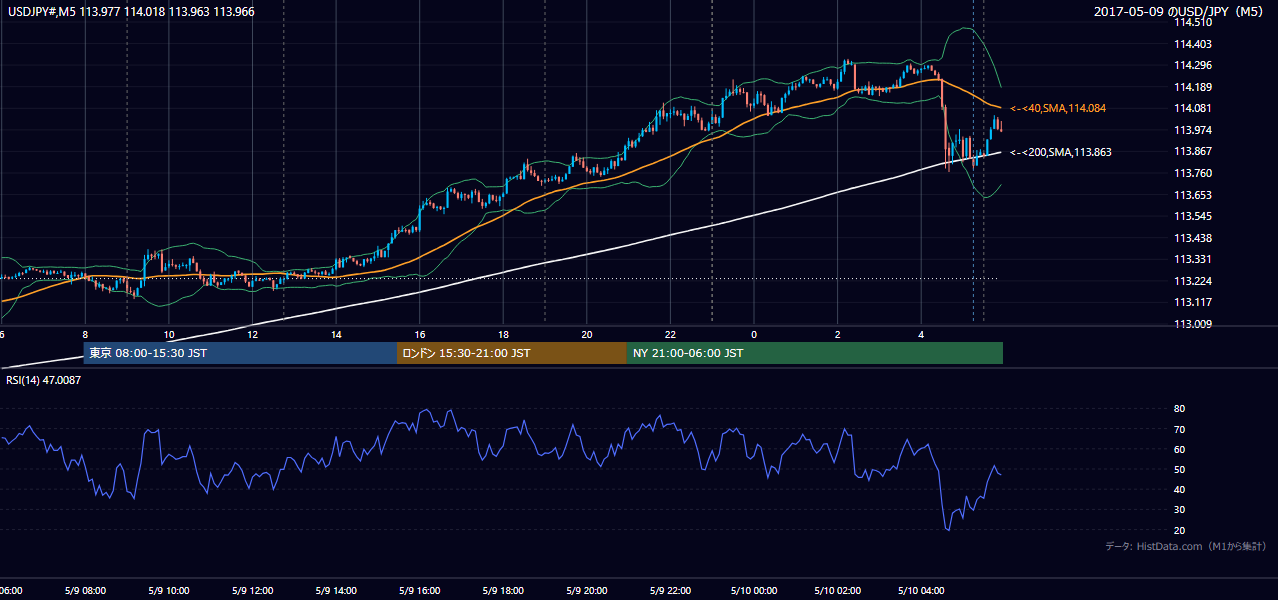Open the HistData.com data source credit
Viewport: 1278px width, 600px height.
point(1185,546)
